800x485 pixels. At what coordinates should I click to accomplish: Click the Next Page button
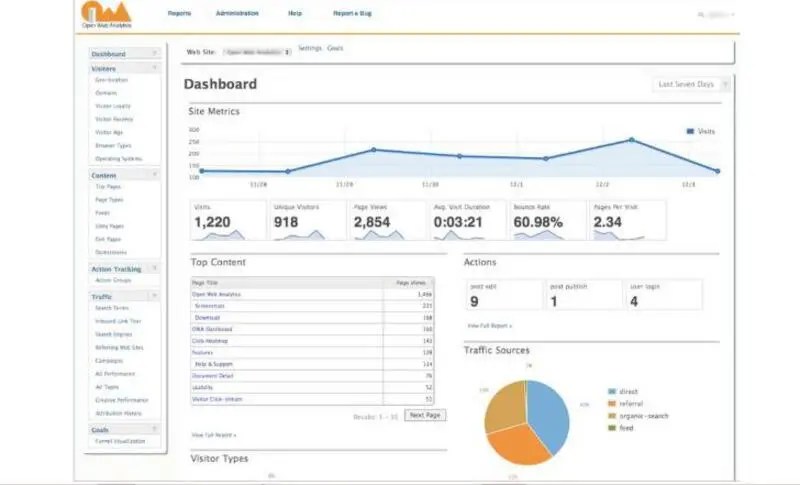click(x=425, y=415)
